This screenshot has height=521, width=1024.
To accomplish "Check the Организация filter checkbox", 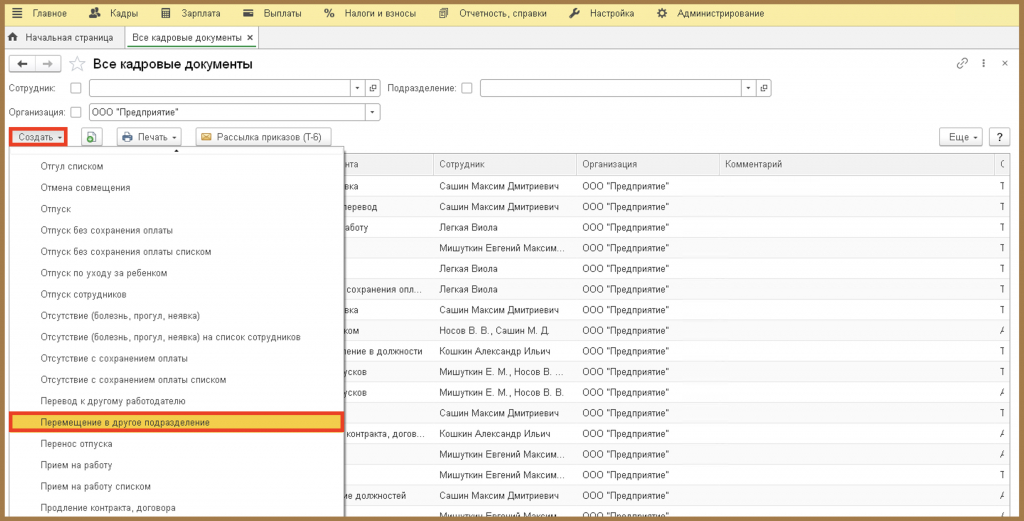I will point(76,112).
